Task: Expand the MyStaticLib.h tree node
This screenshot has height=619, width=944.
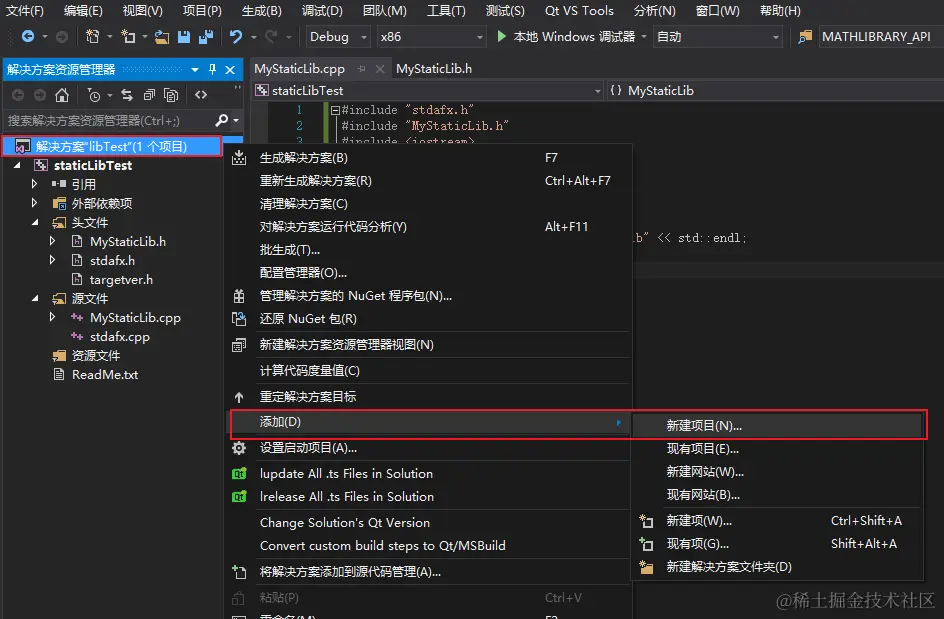Action: click(52, 241)
